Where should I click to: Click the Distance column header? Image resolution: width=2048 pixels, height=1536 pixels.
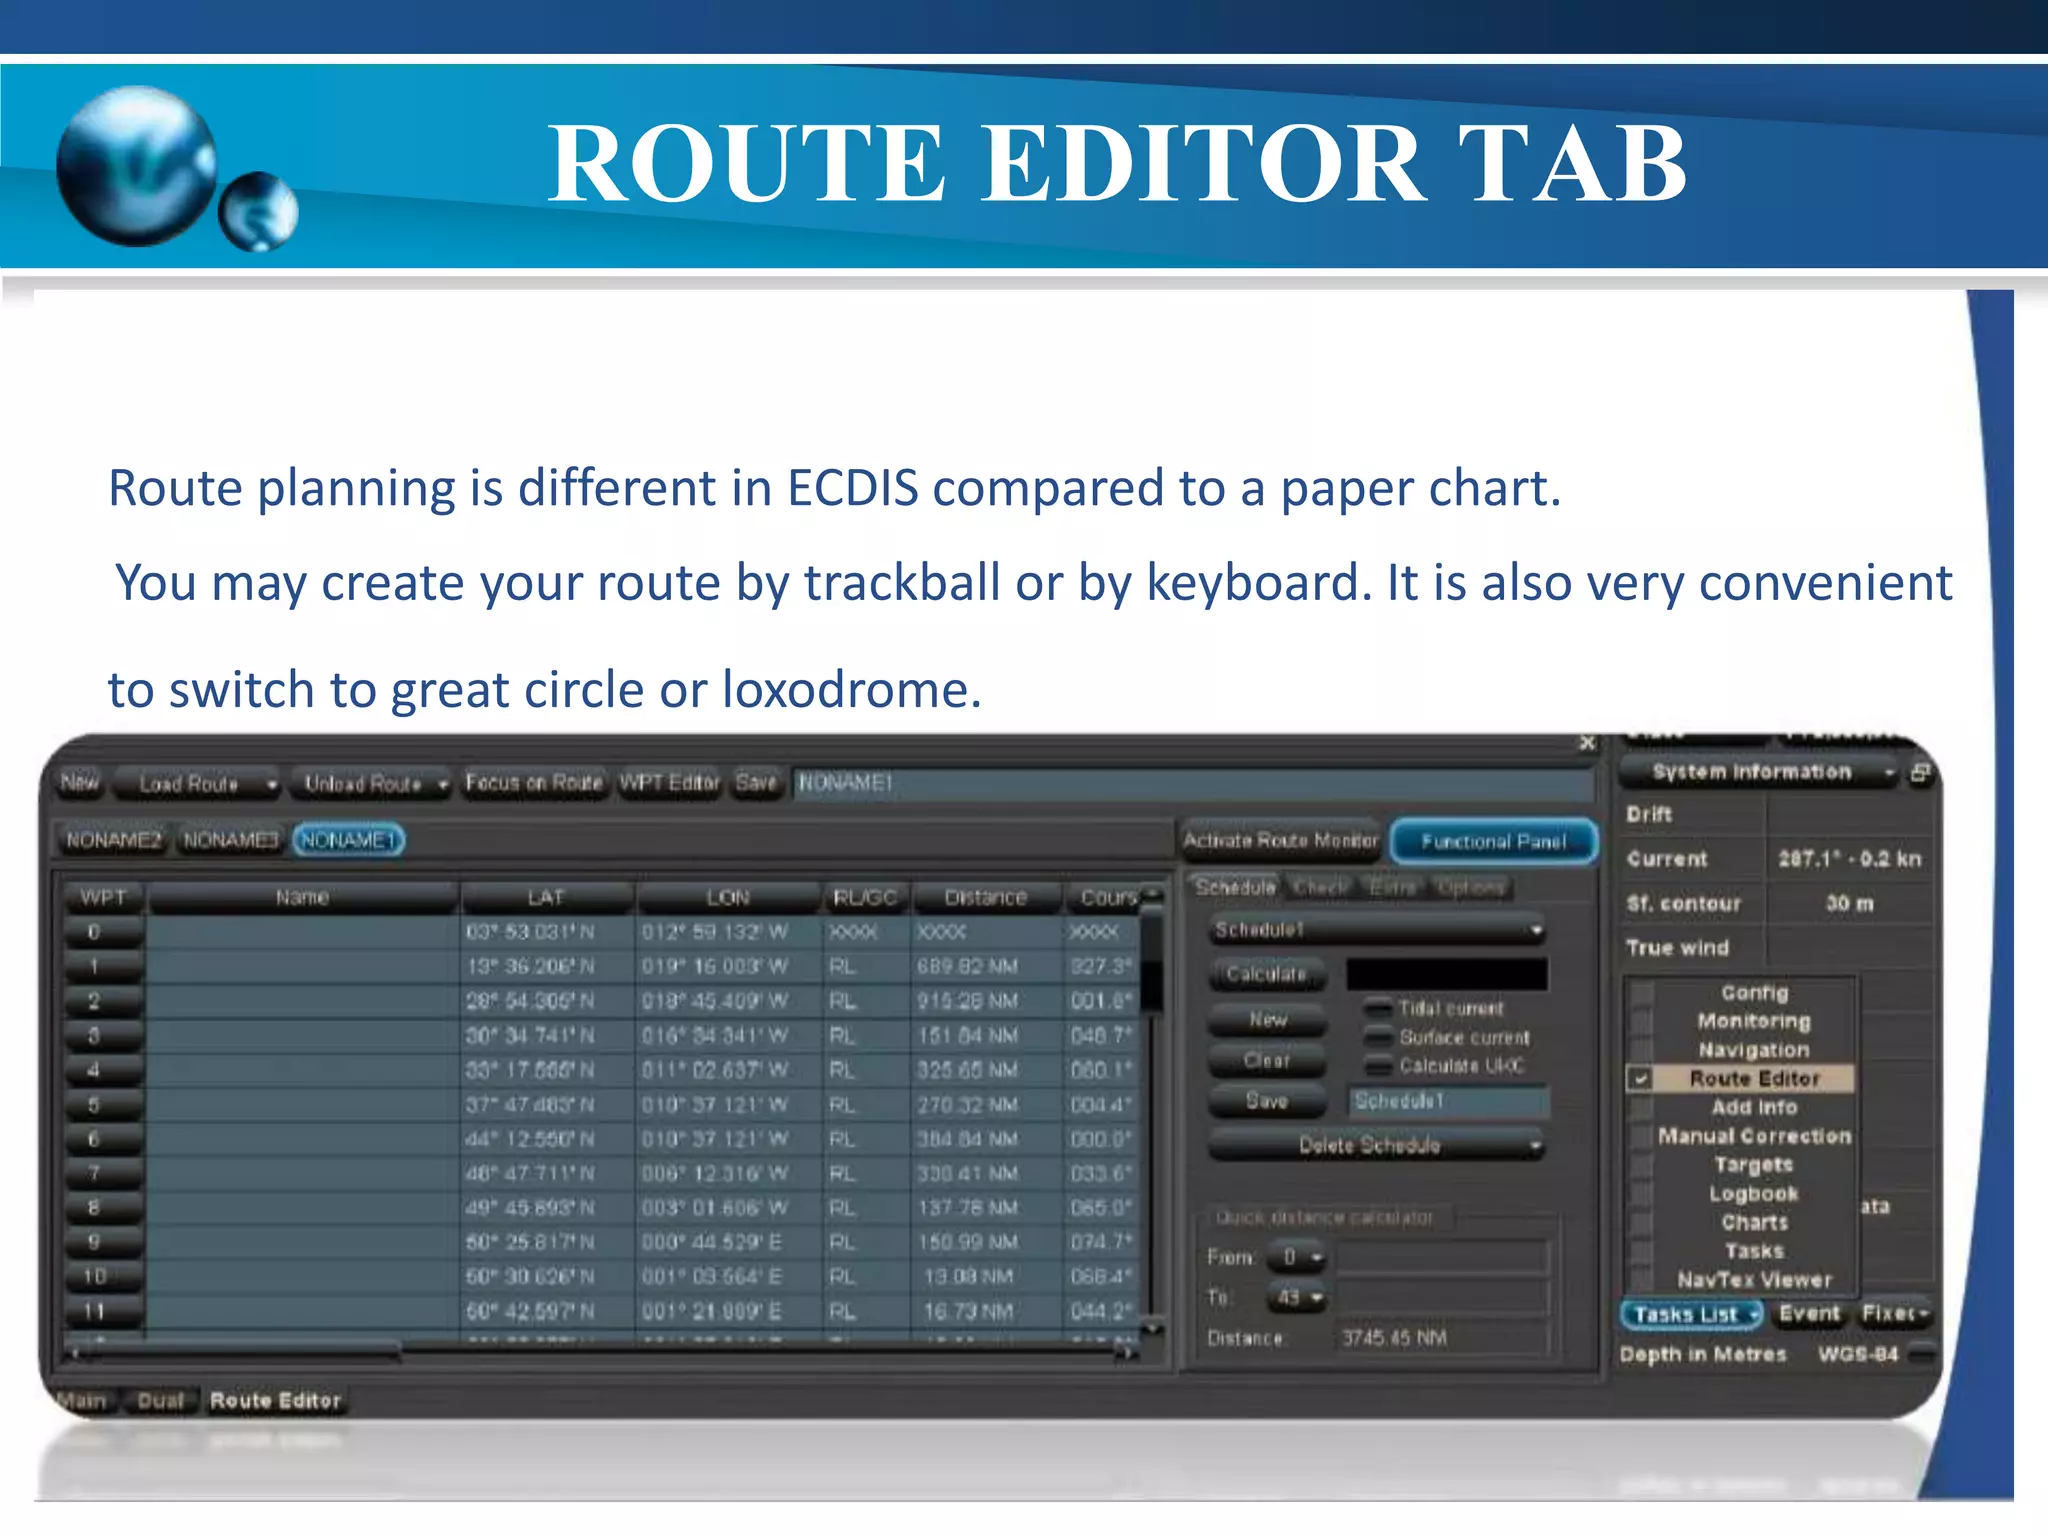coord(986,898)
